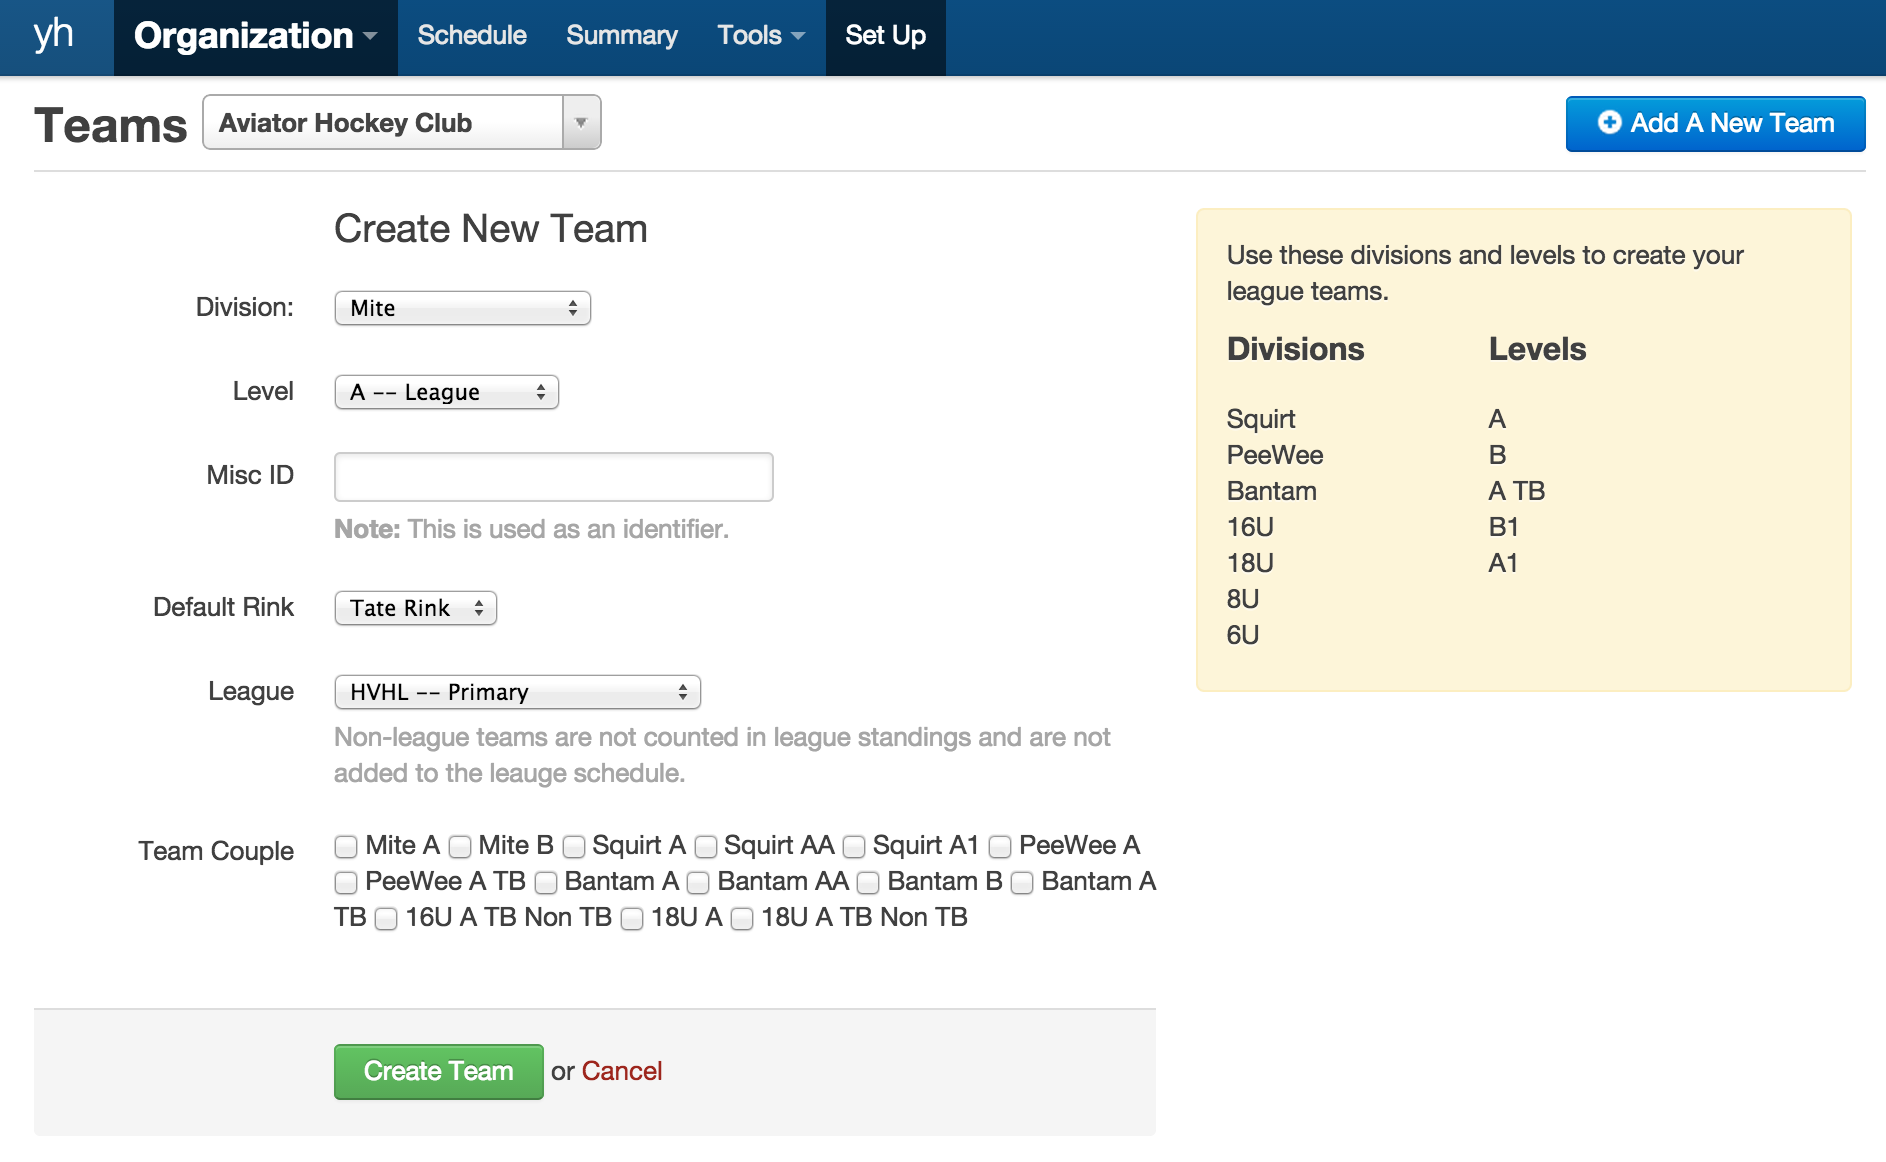Check the Mite A checkbox
Screen dimensions: 1886x1162
point(346,847)
